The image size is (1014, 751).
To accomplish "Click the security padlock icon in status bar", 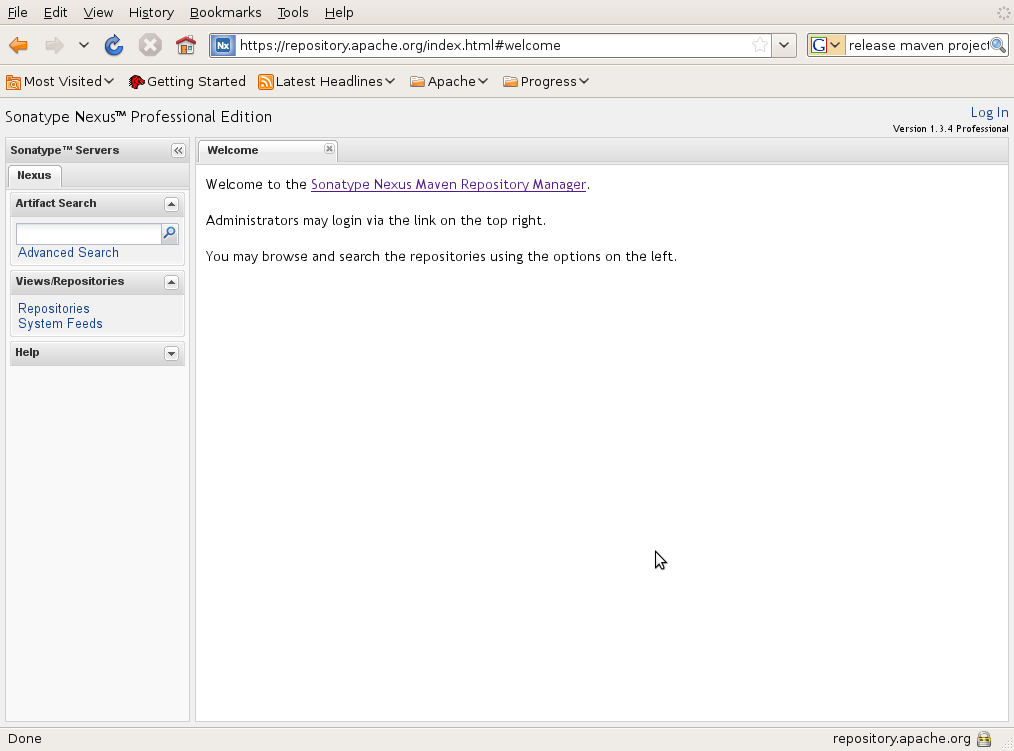I will pos(984,739).
